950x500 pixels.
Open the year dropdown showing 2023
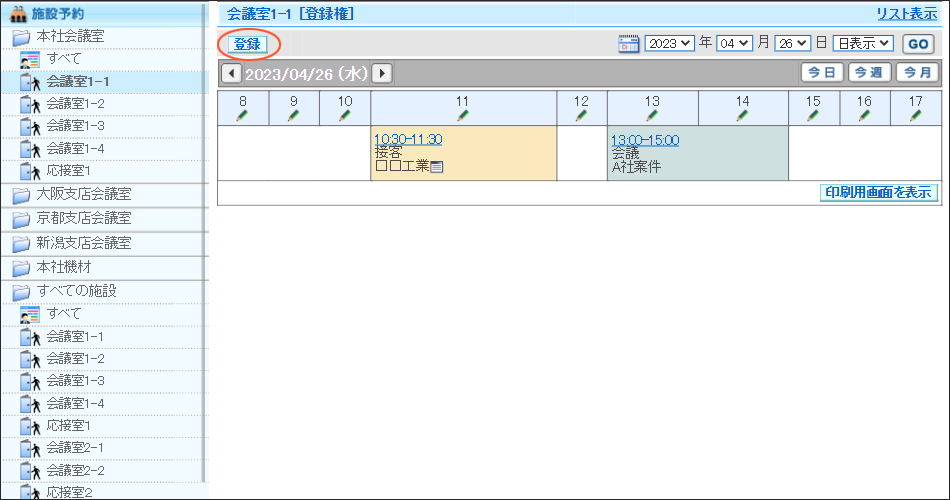coord(669,44)
